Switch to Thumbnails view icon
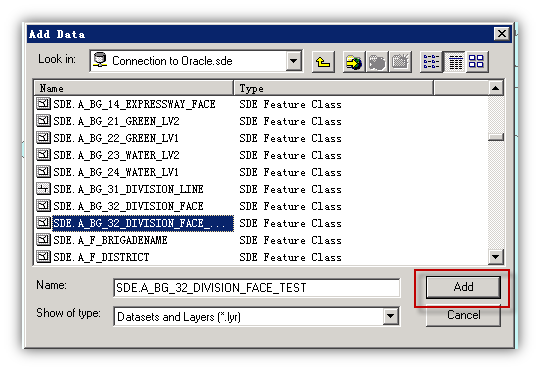Screen dimensions: 540x371 (x=477, y=62)
